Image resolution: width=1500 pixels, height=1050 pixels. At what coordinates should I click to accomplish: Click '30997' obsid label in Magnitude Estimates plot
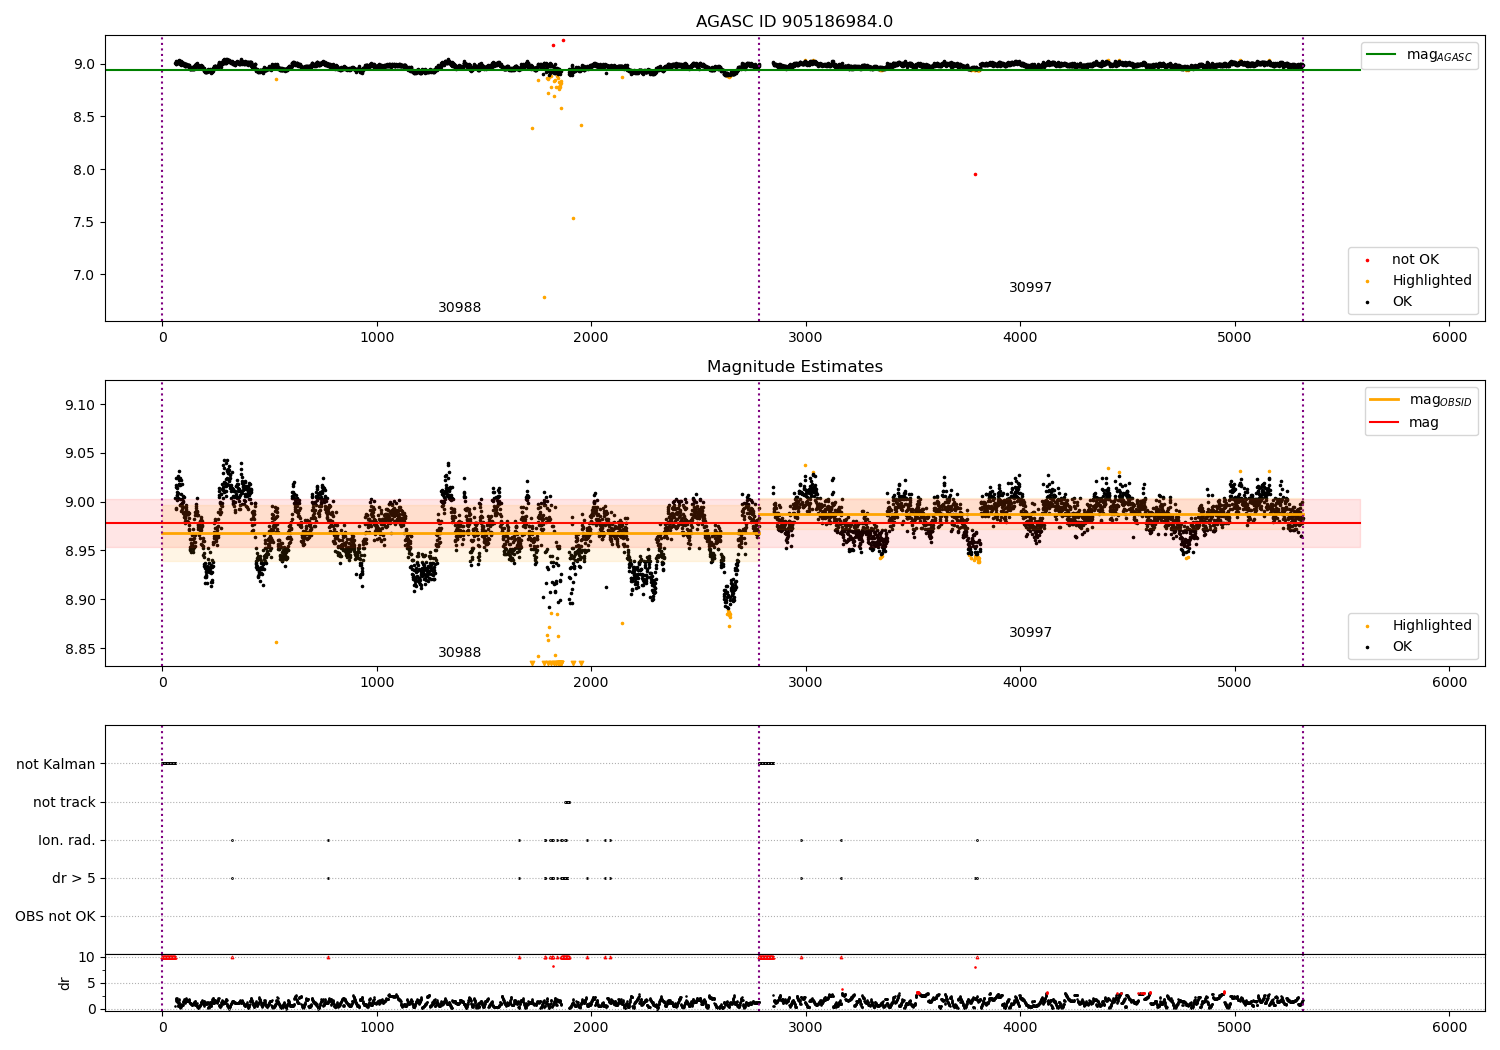[1030, 633]
